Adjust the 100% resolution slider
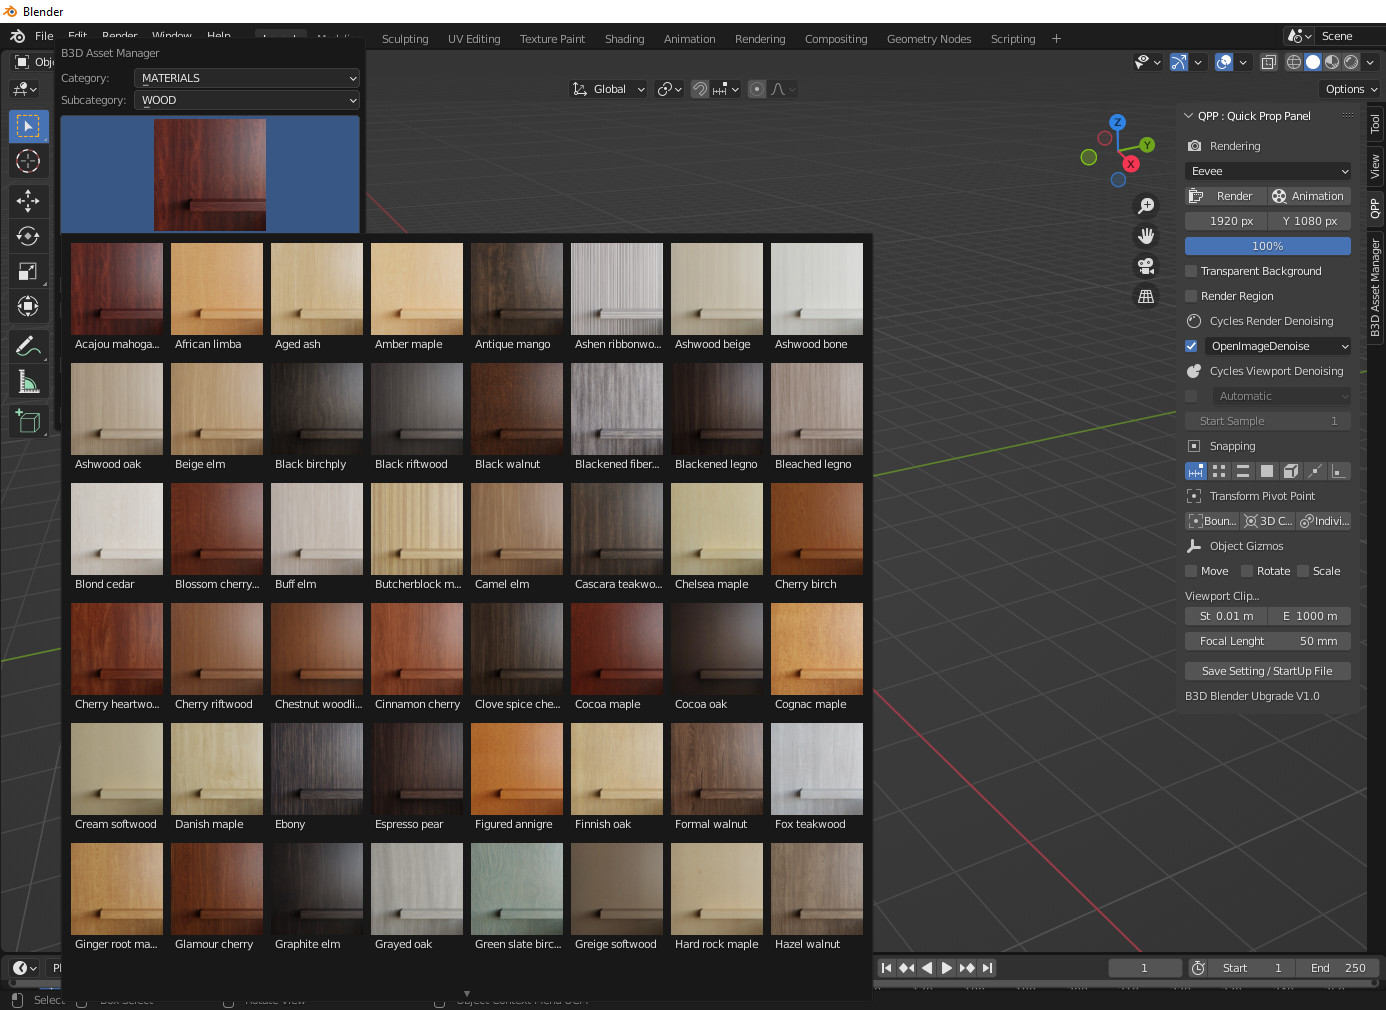Image resolution: width=1386 pixels, height=1010 pixels. [1268, 246]
